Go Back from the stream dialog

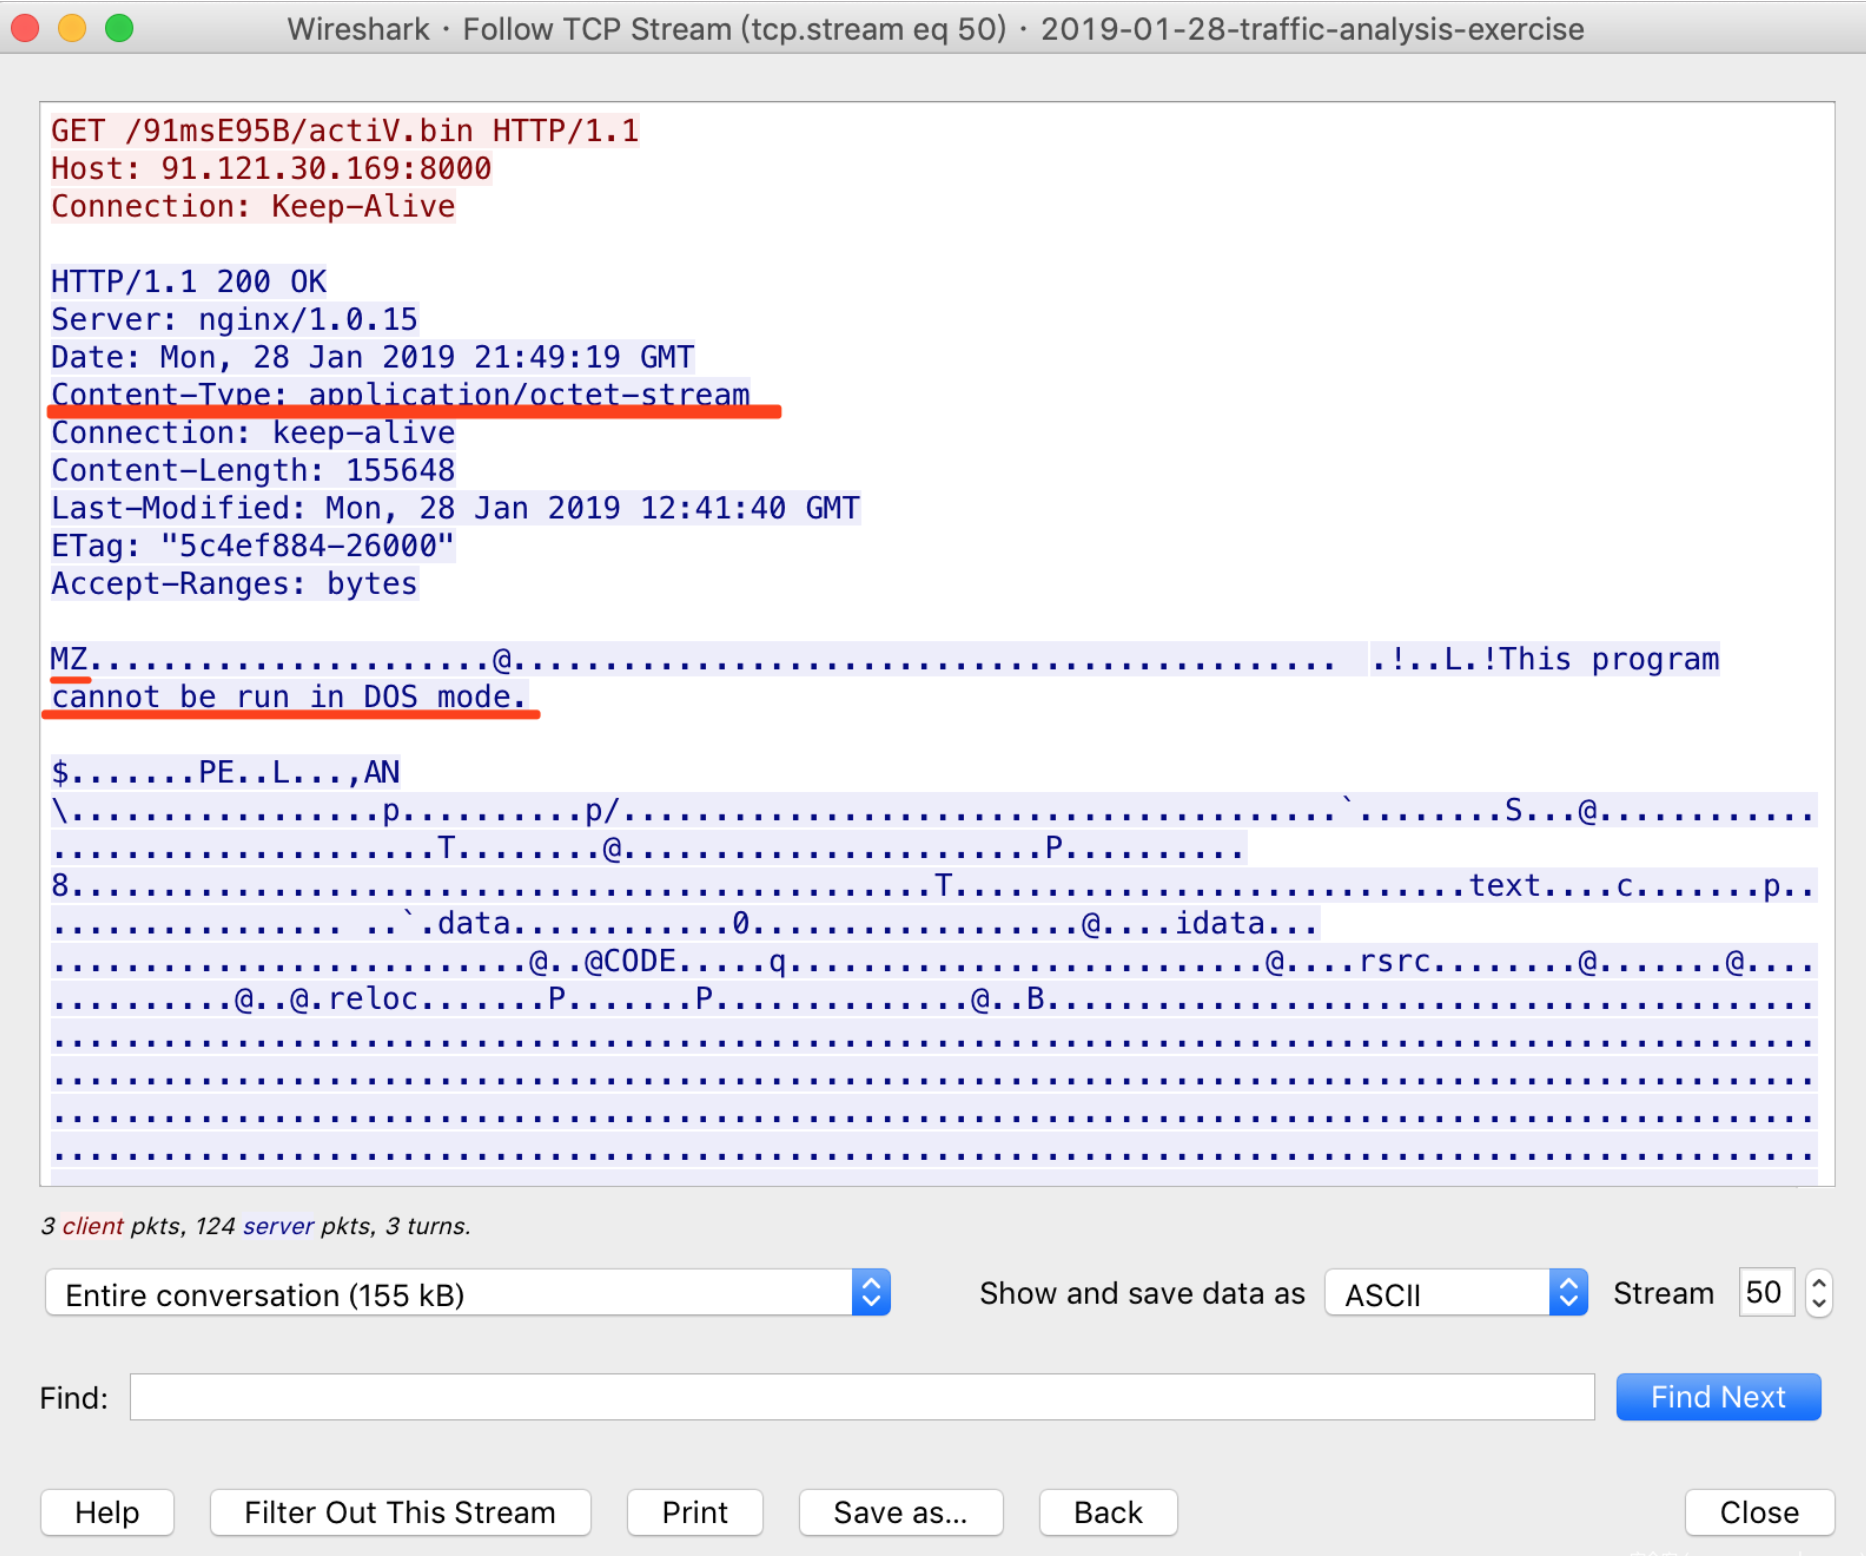tap(1107, 1512)
